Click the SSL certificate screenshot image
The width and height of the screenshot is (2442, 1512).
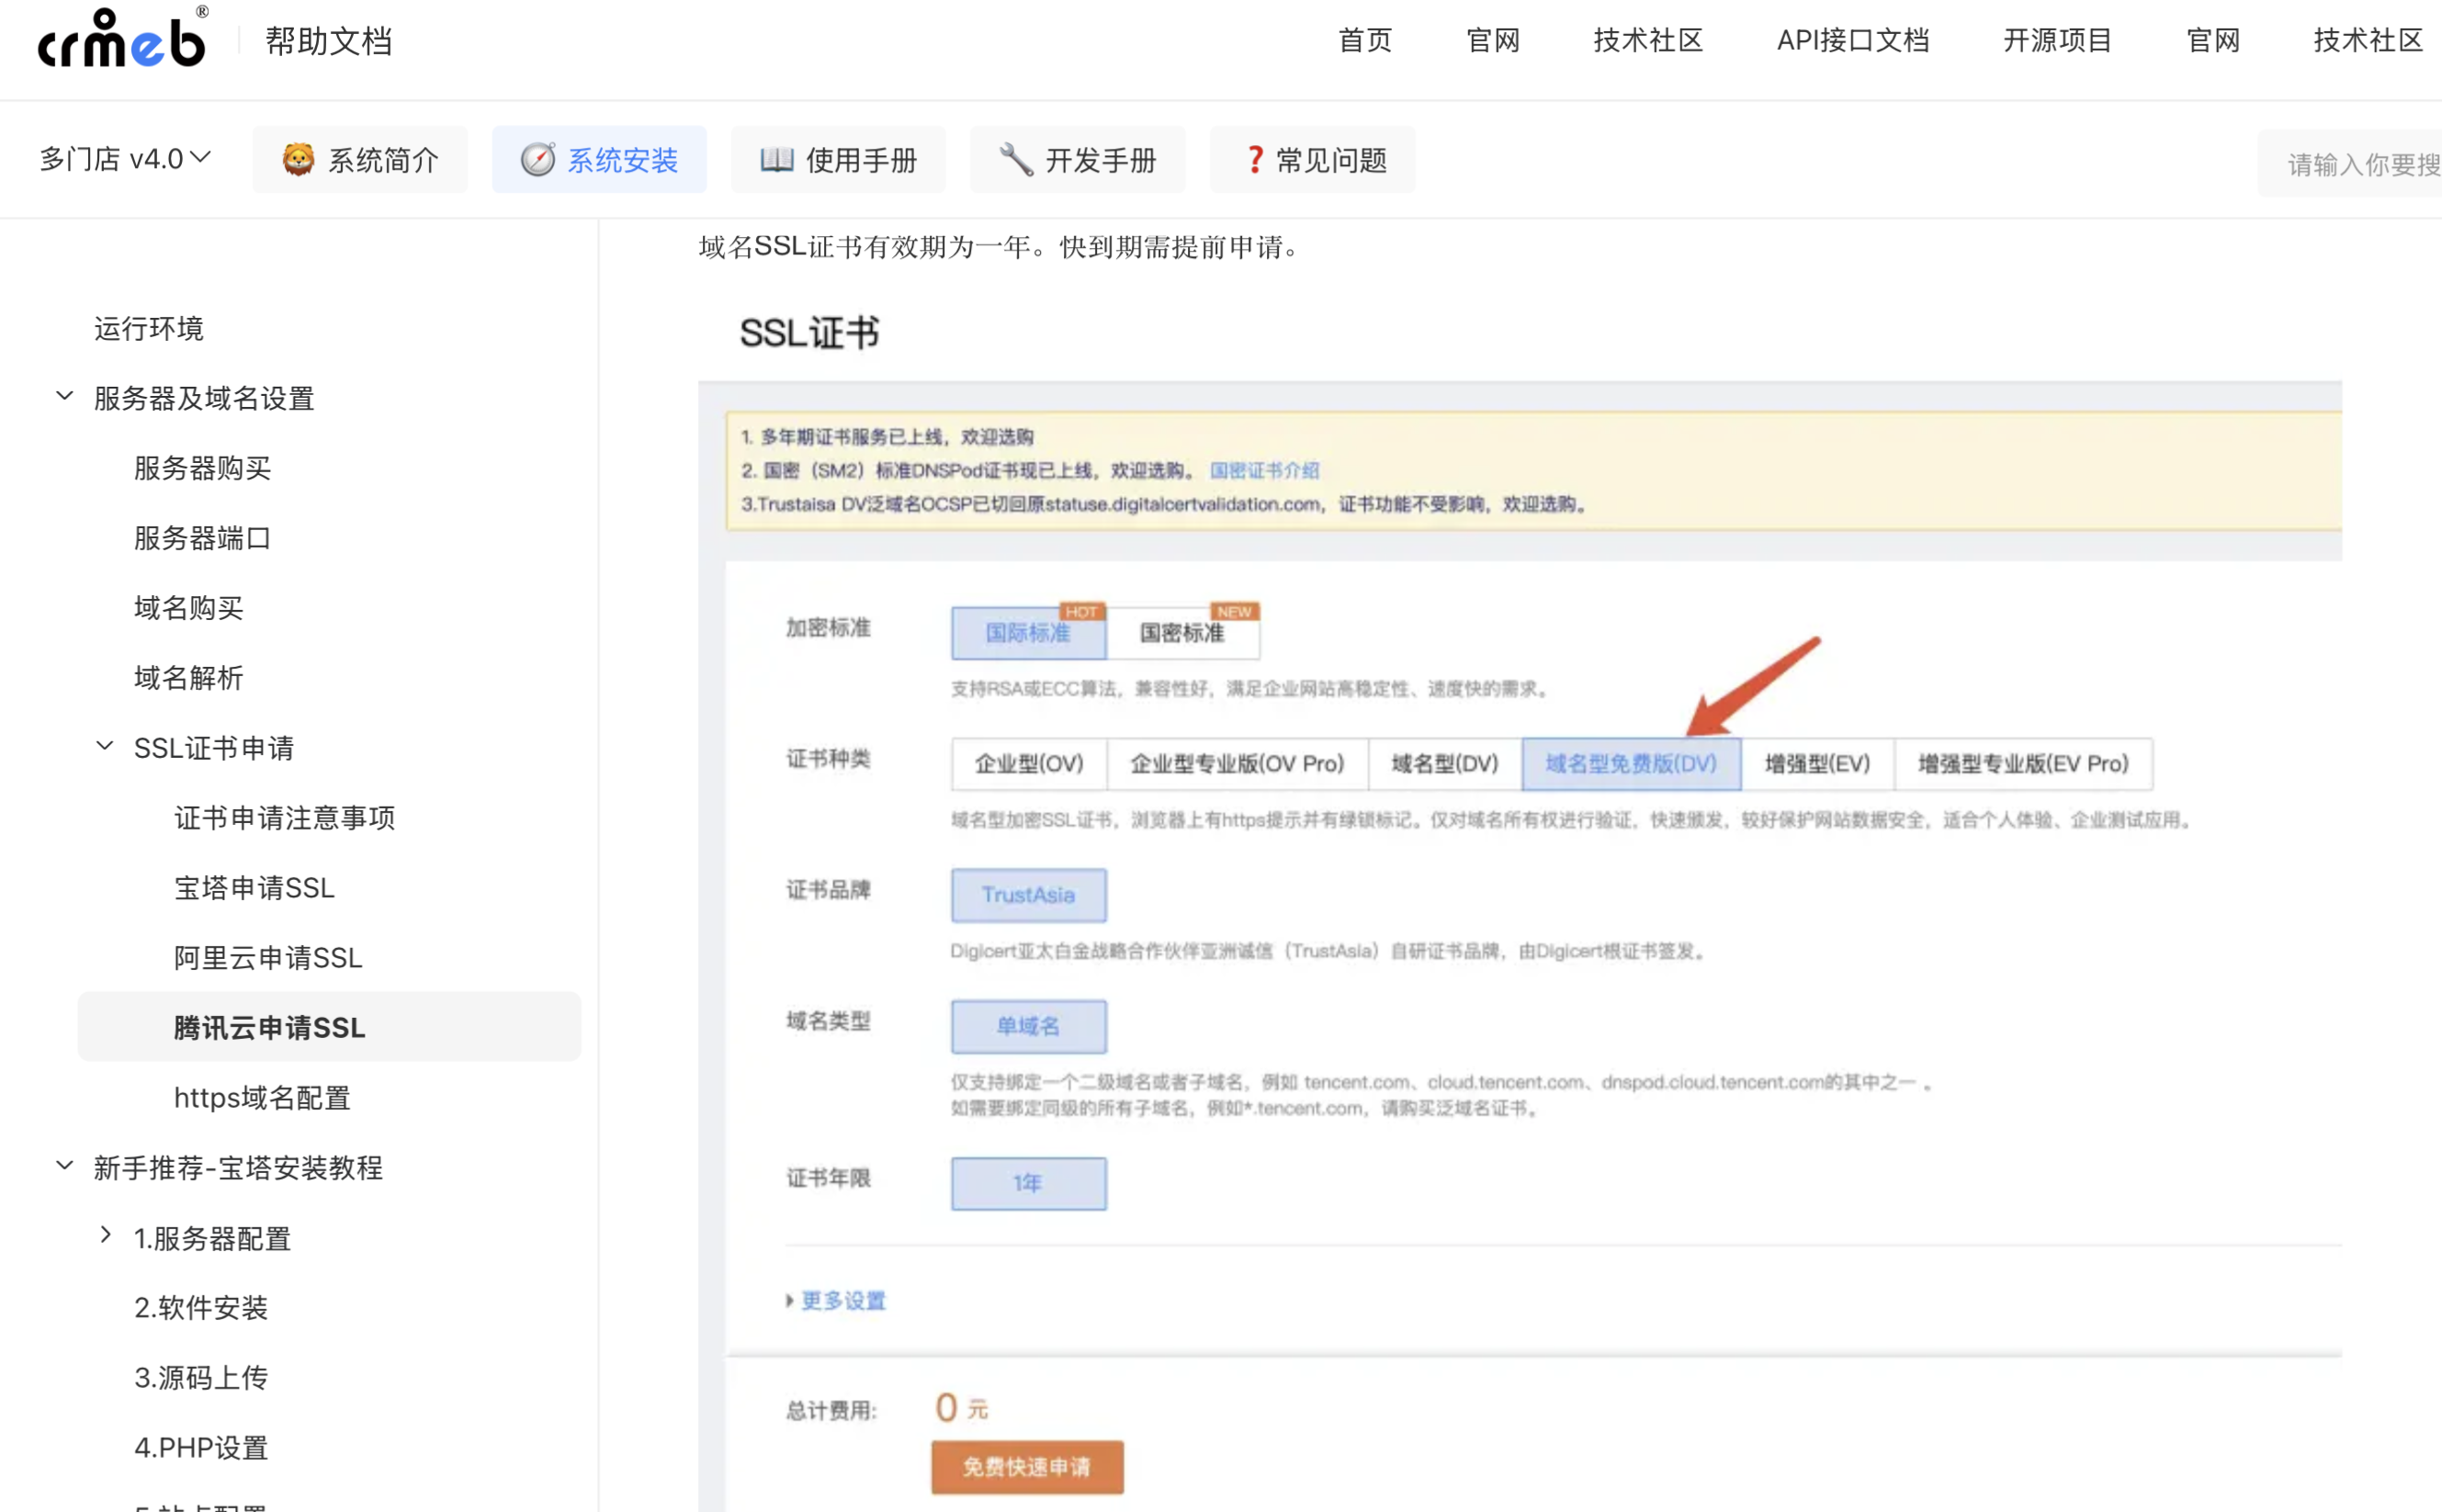(x=1518, y=940)
